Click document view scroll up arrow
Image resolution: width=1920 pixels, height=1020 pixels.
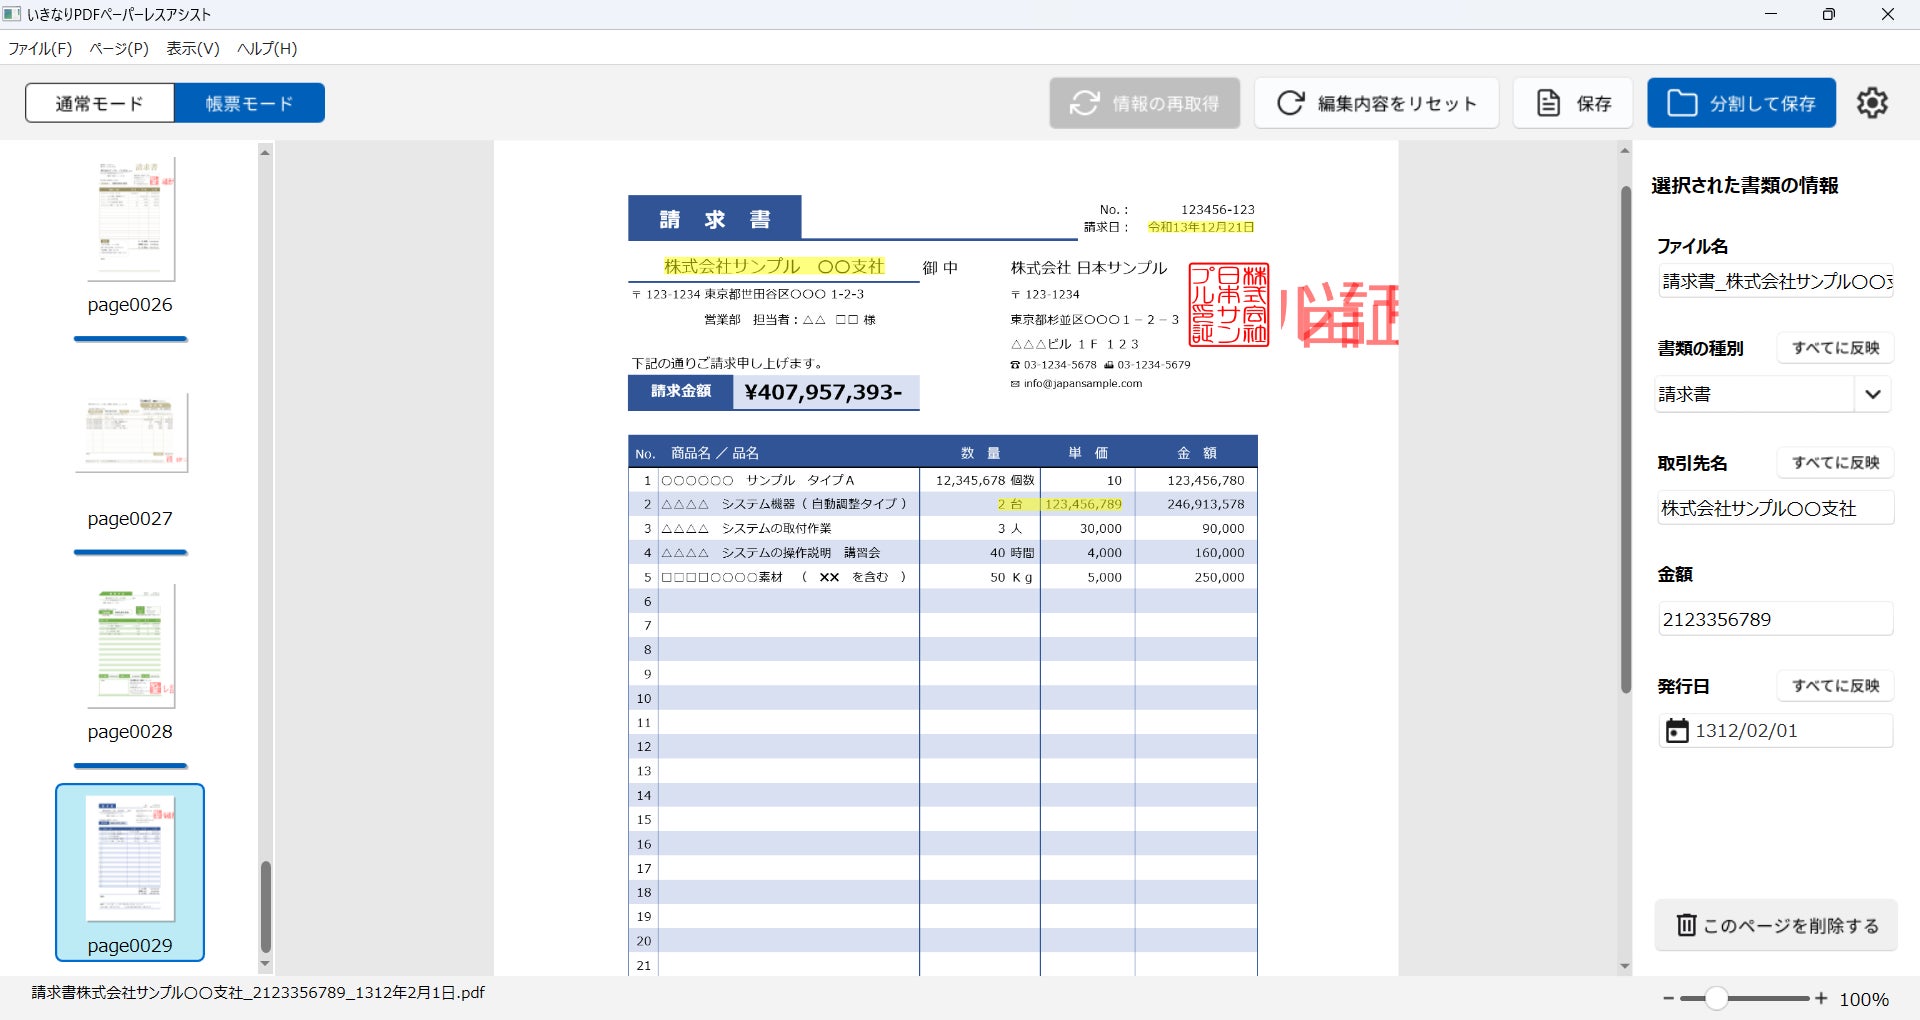(1625, 151)
